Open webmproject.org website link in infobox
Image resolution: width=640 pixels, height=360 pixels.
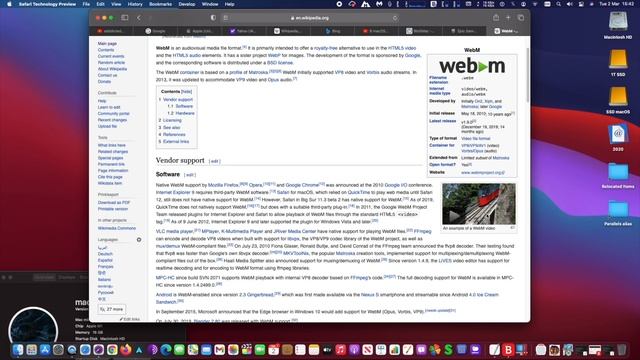tap(483, 173)
